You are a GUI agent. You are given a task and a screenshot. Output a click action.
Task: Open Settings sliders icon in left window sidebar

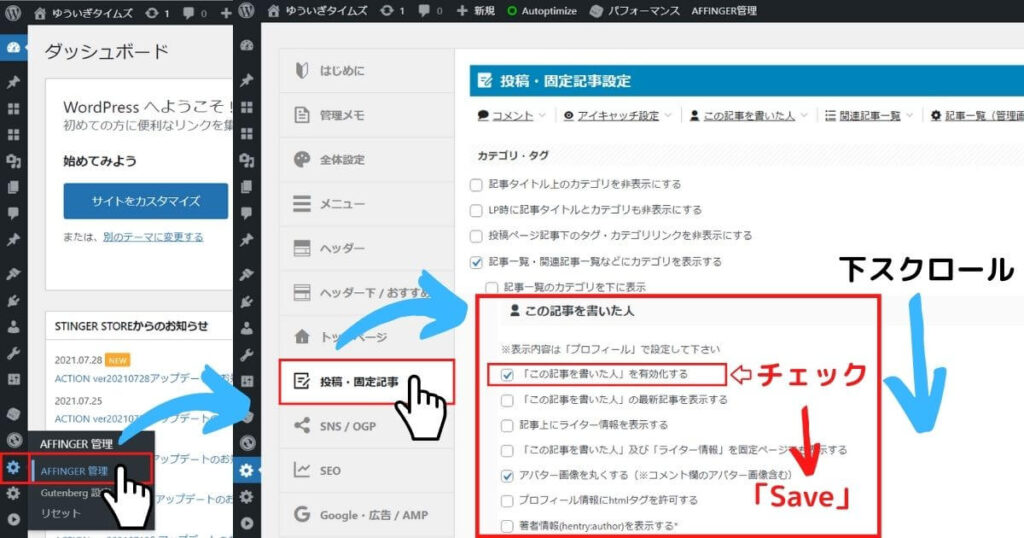pos(13,379)
